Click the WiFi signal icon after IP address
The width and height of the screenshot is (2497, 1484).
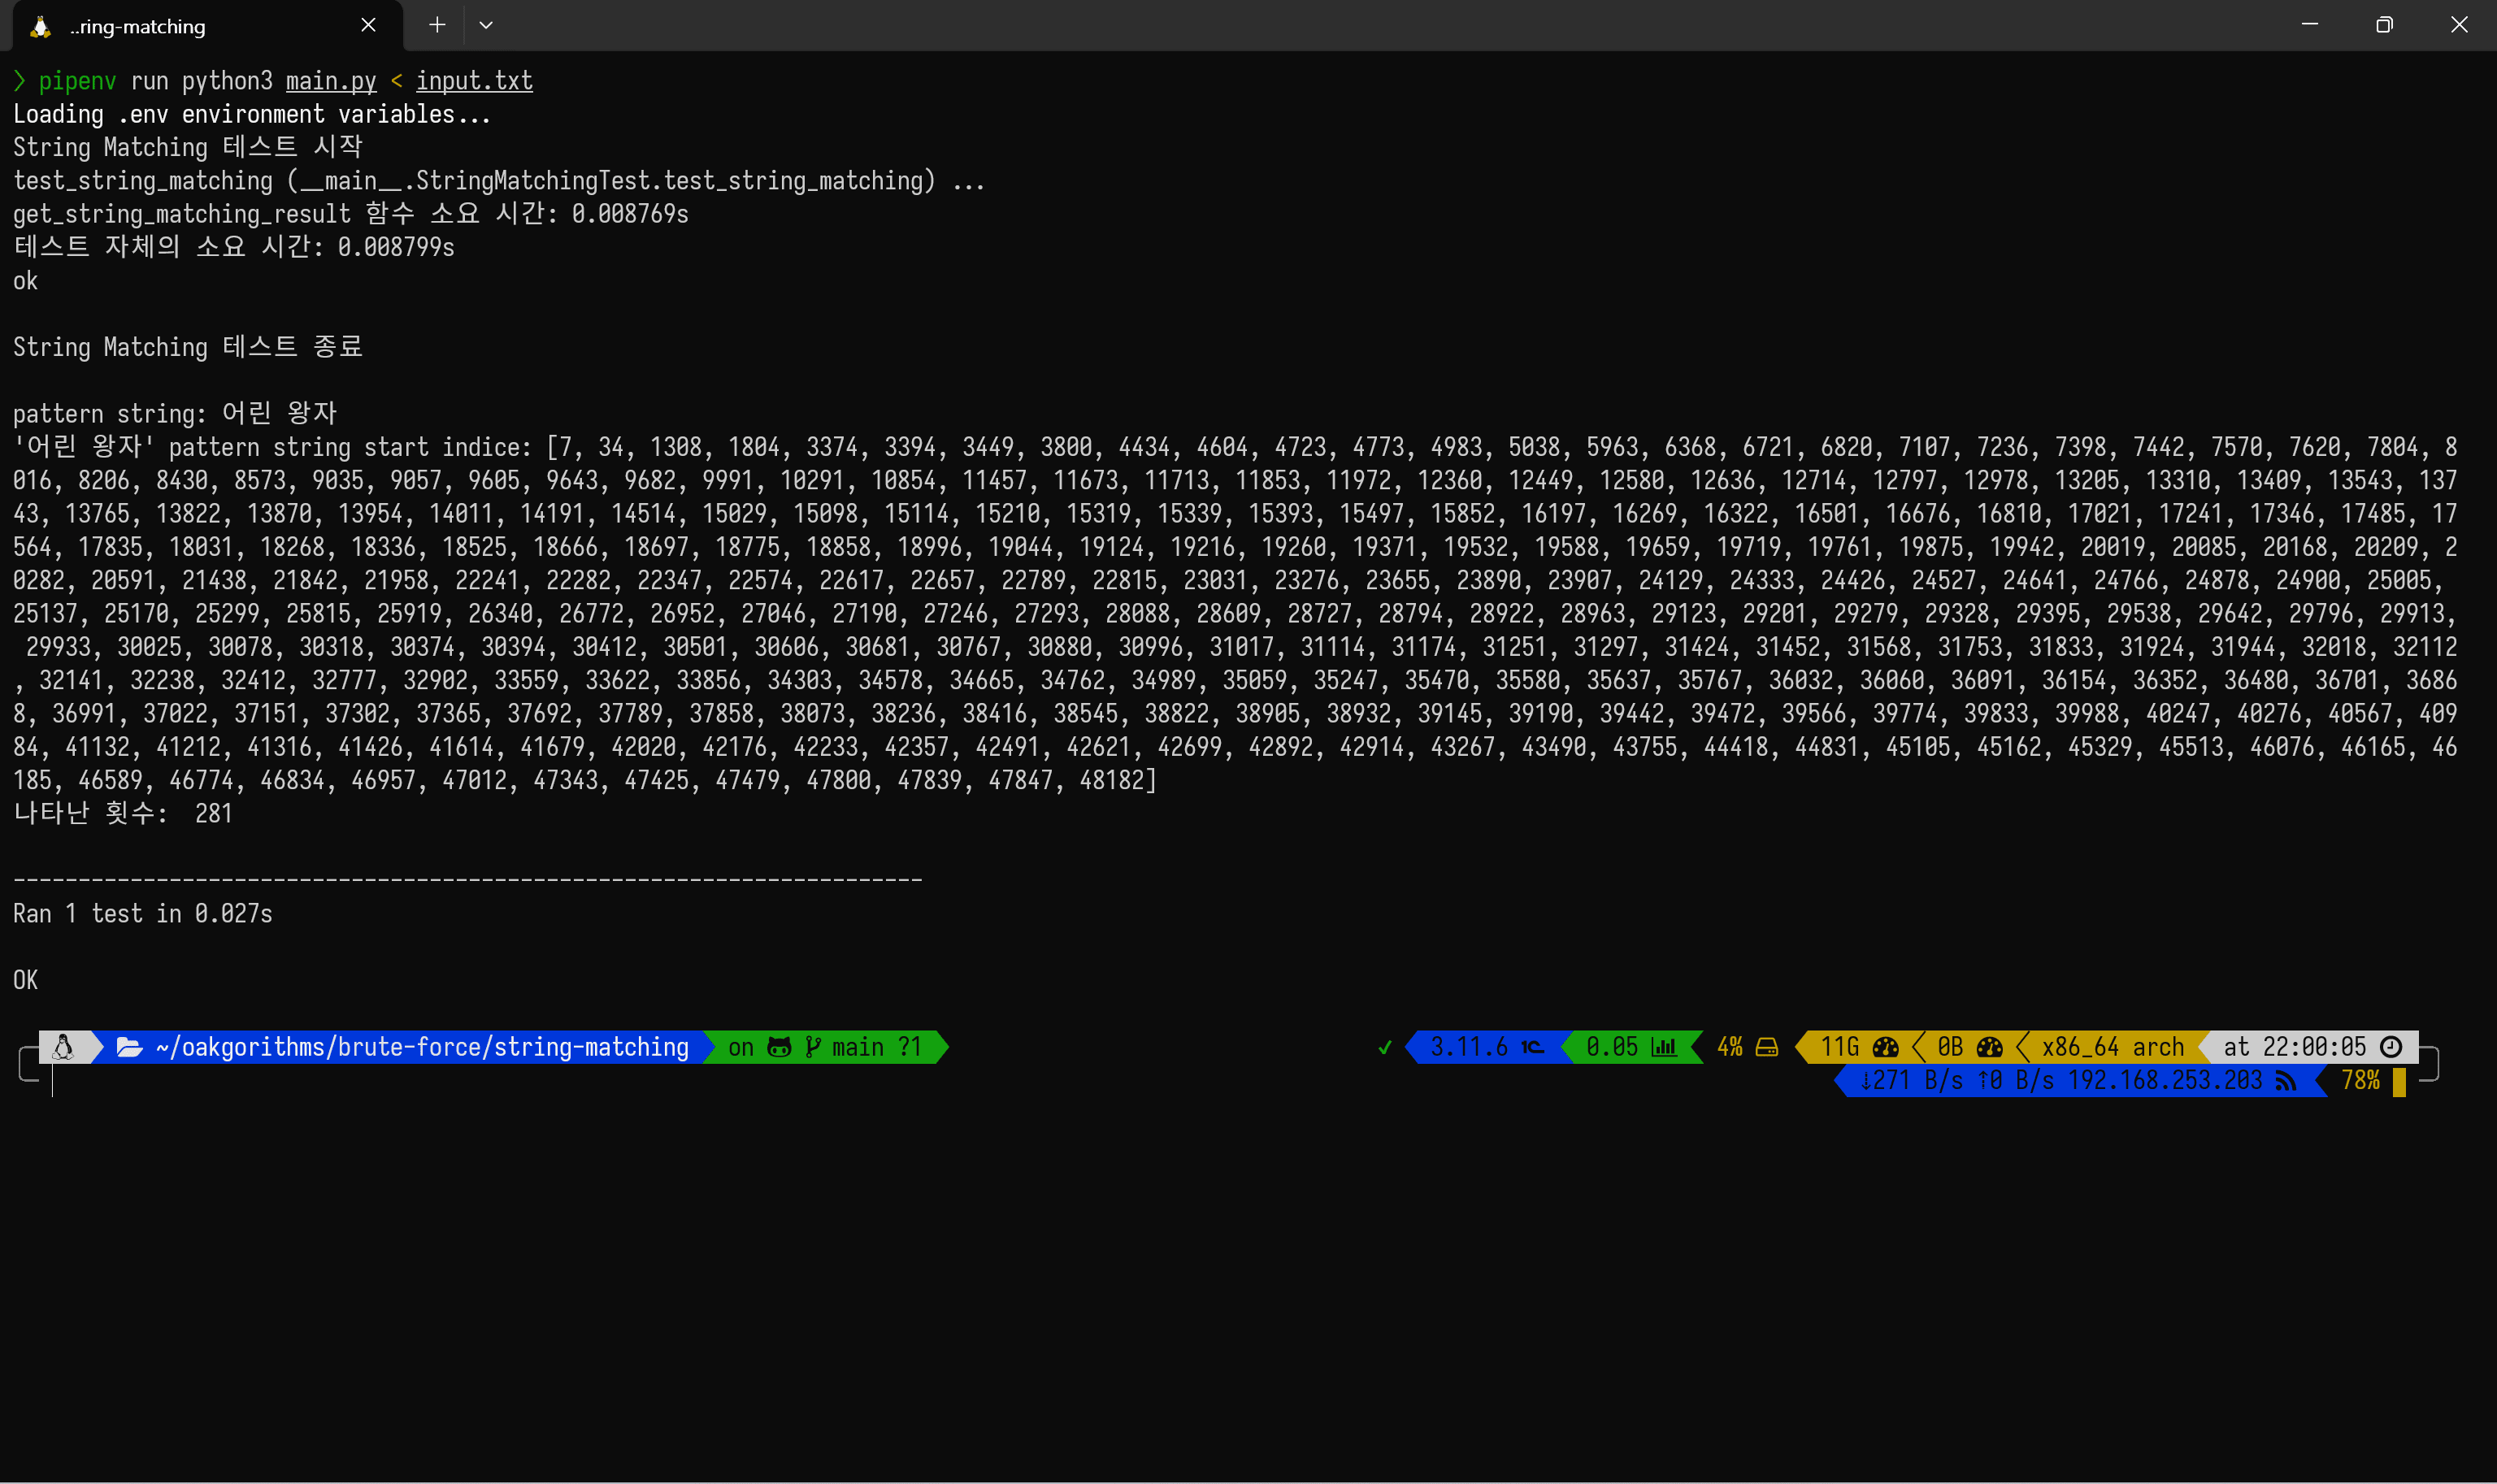2285,1081
